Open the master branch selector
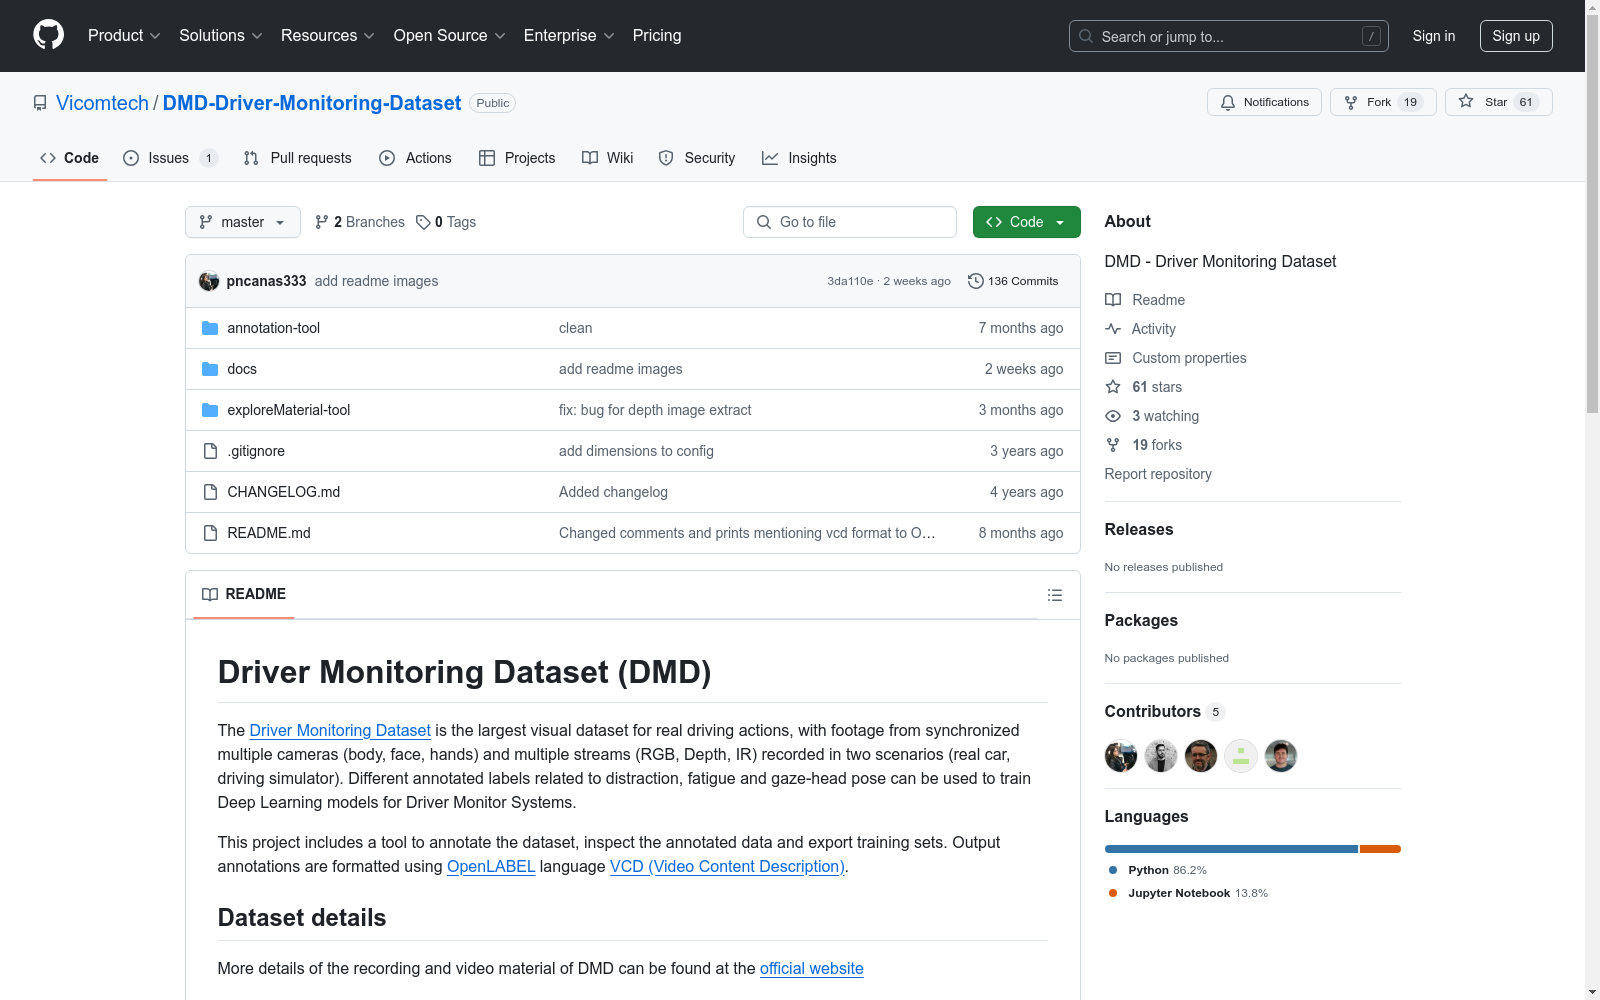The width and height of the screenshot is (1600, 1000). 242,222
